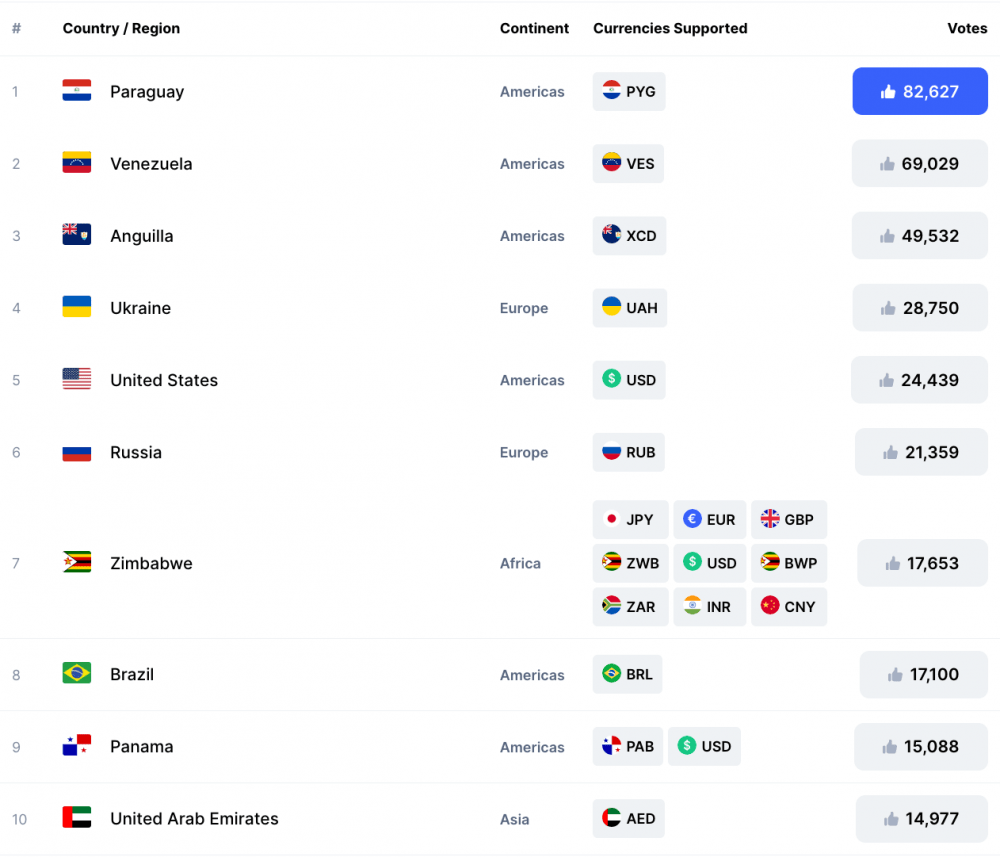This screenshot has width=1000, height=857.
Task: Select the ZWB currency chip for Zimbabwe
Action: tap(630, 563)
